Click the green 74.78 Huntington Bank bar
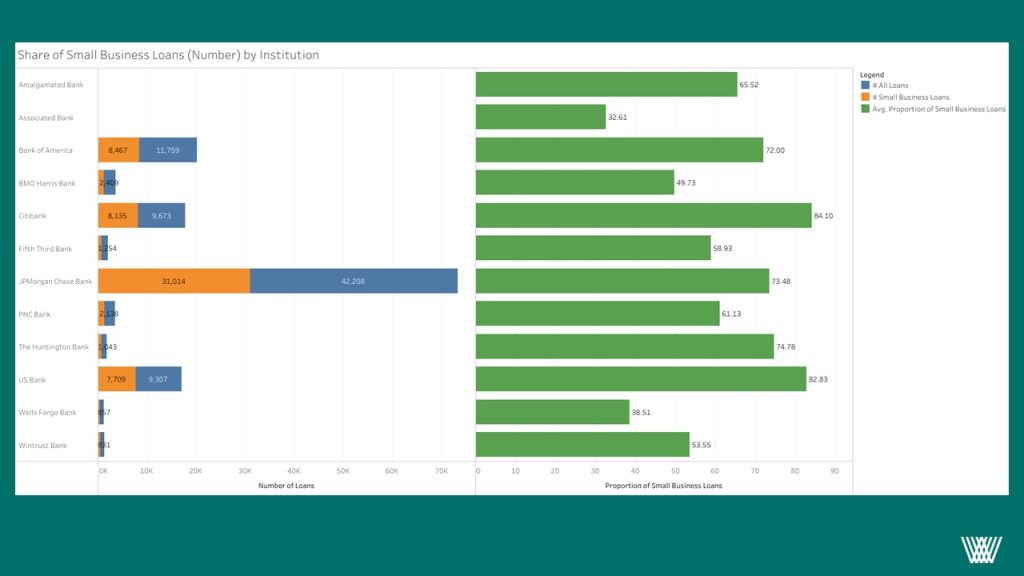 click(x=625, y=346)
